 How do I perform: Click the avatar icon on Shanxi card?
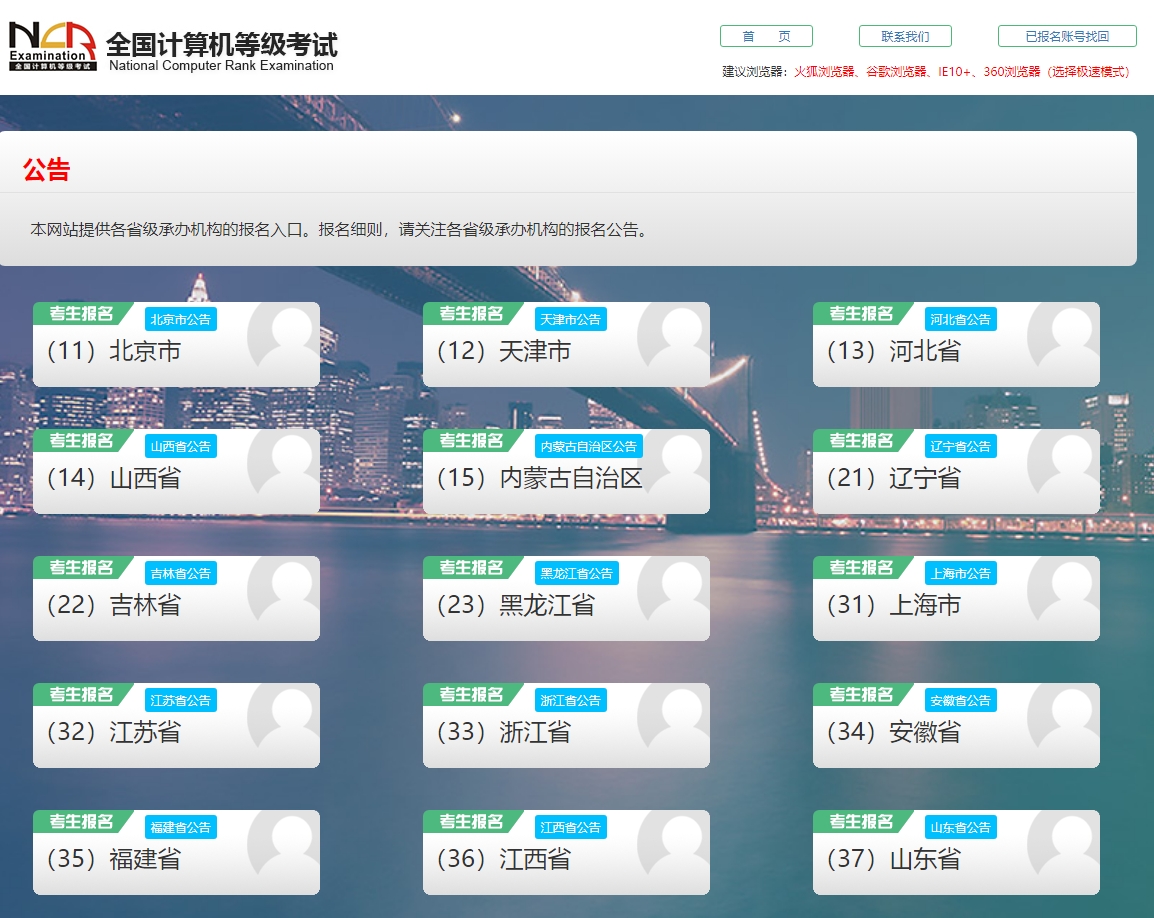coord(283,465)
